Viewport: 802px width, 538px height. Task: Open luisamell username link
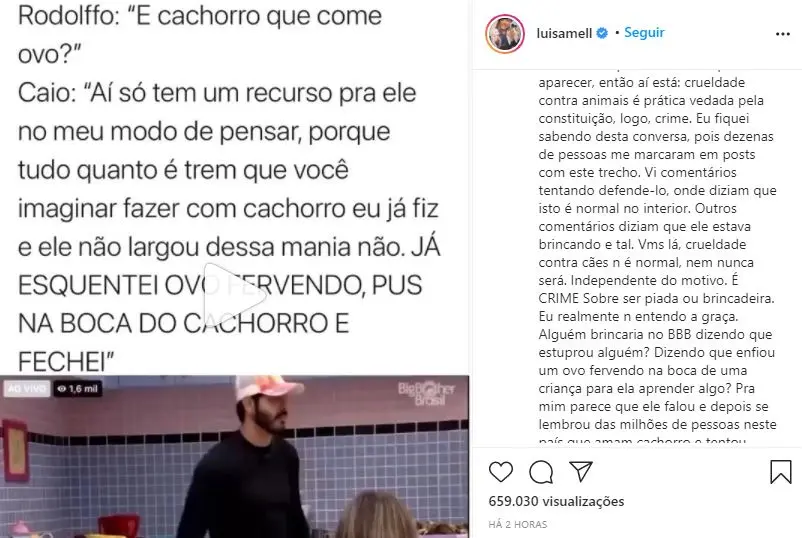click(564, 33)
